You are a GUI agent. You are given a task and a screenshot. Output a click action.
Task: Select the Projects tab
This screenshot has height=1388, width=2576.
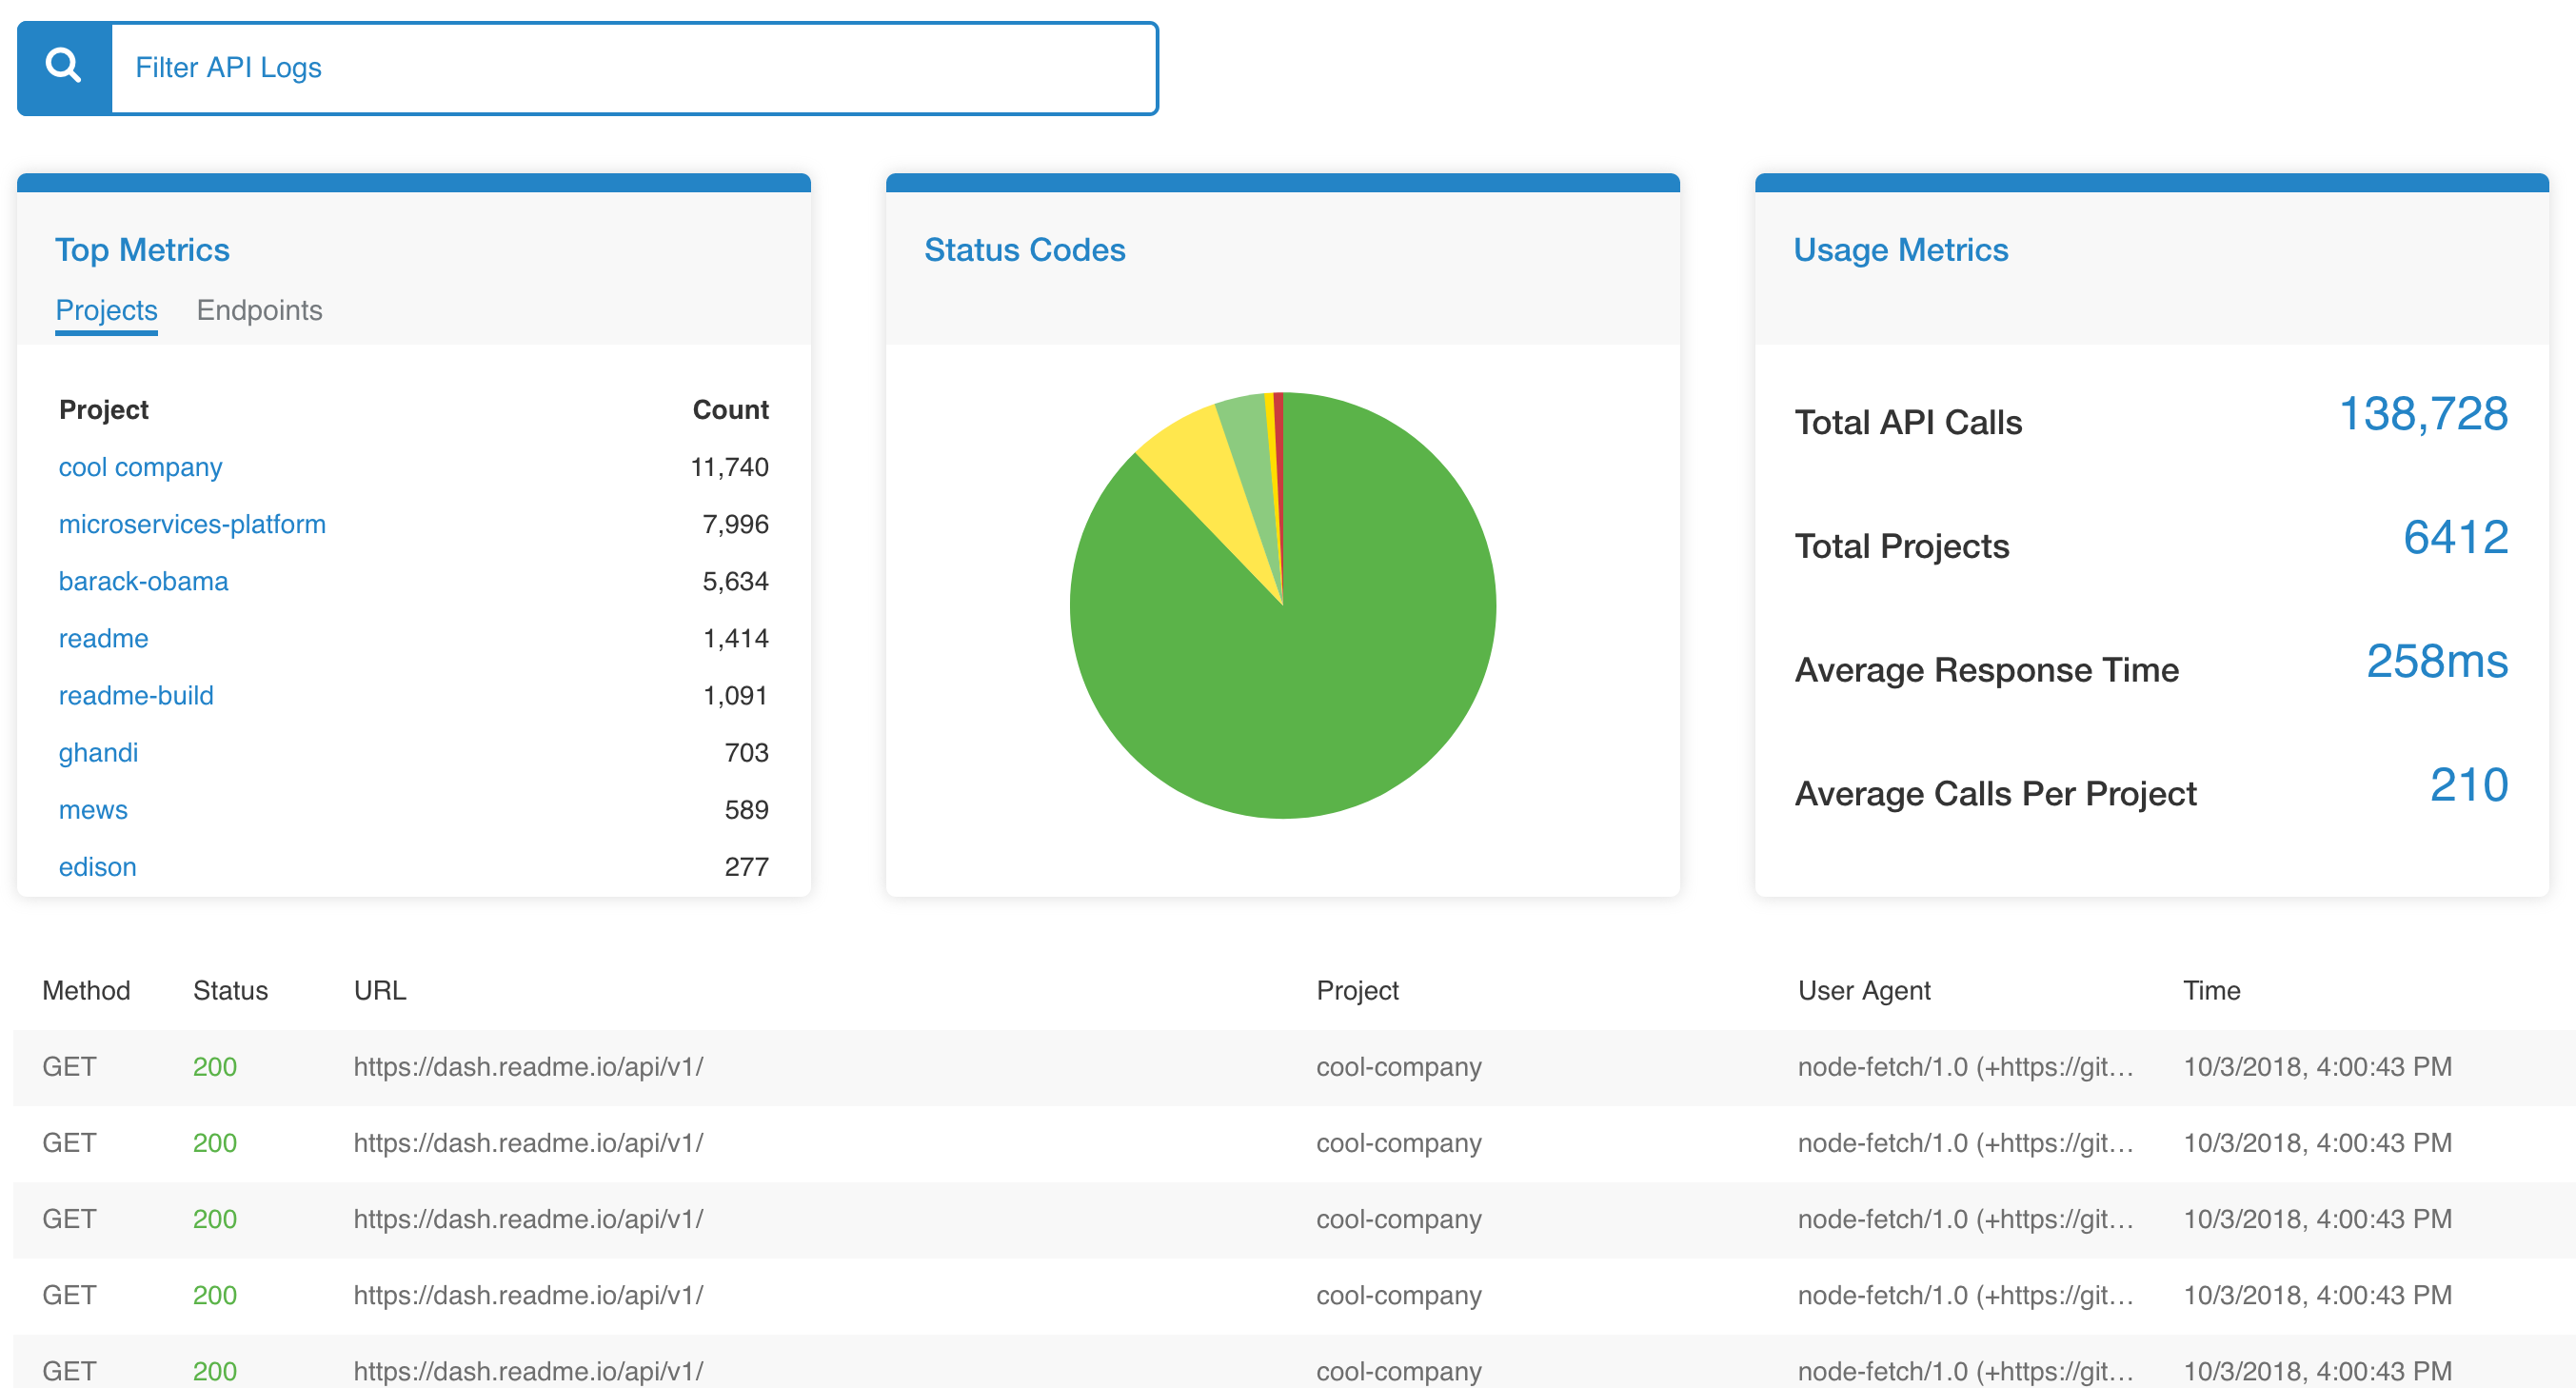[106, 310]
